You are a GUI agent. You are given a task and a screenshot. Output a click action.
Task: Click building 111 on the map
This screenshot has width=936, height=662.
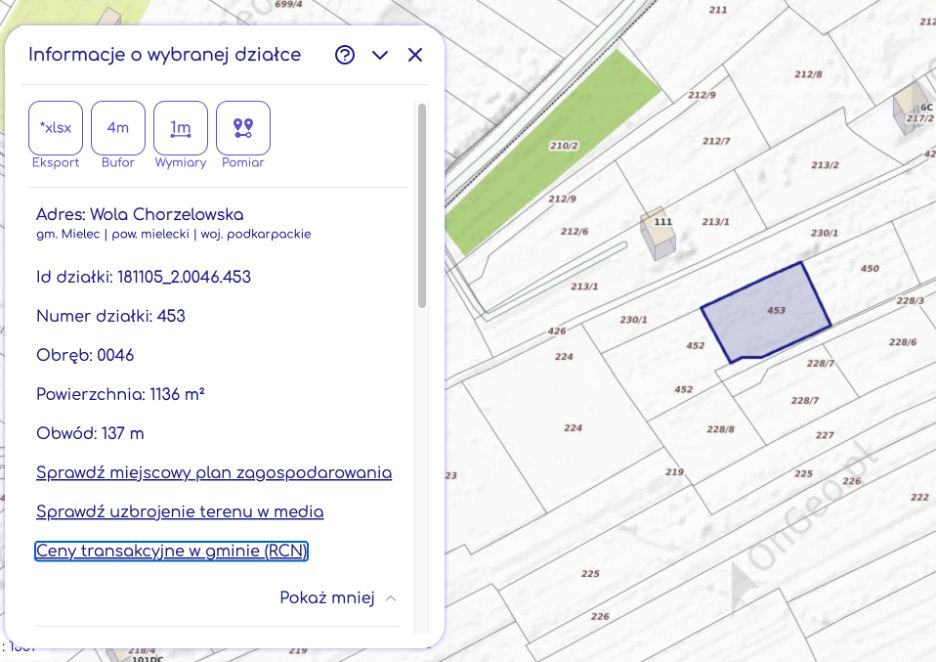click(658, 233)
